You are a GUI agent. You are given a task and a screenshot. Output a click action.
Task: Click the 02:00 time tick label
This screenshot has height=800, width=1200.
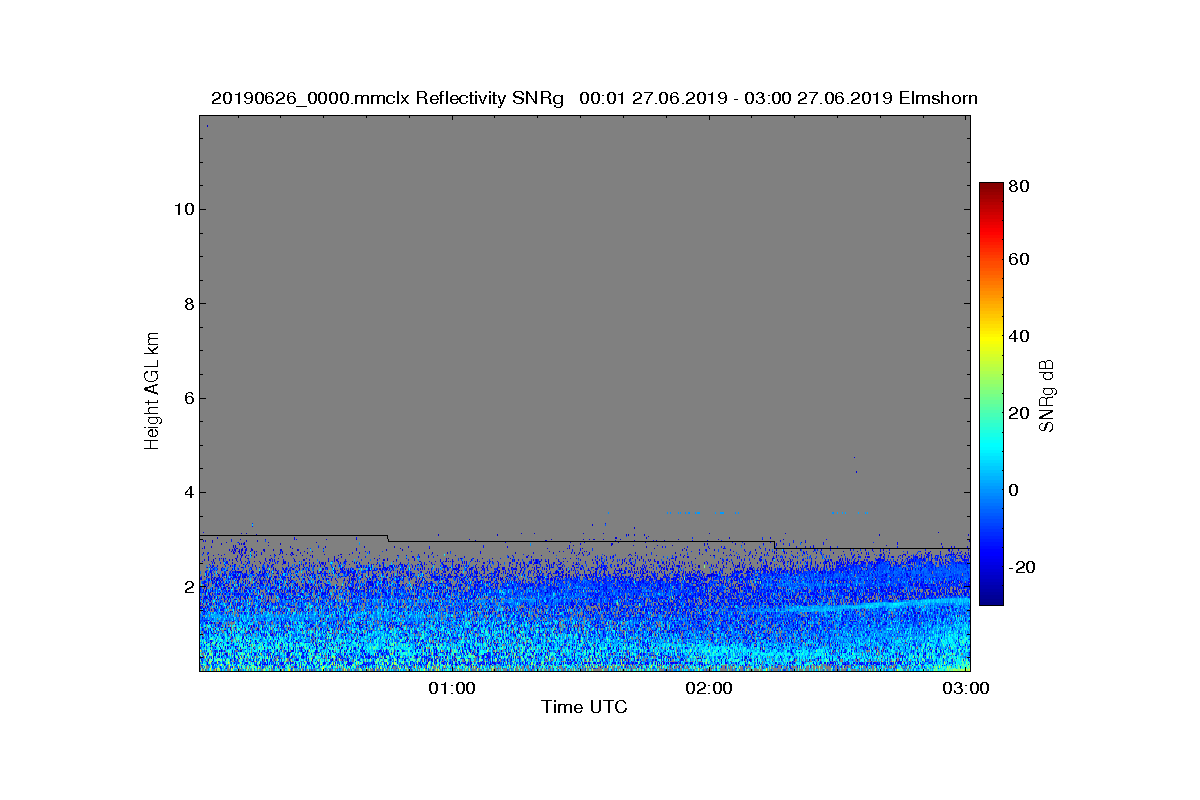(709, 688)
